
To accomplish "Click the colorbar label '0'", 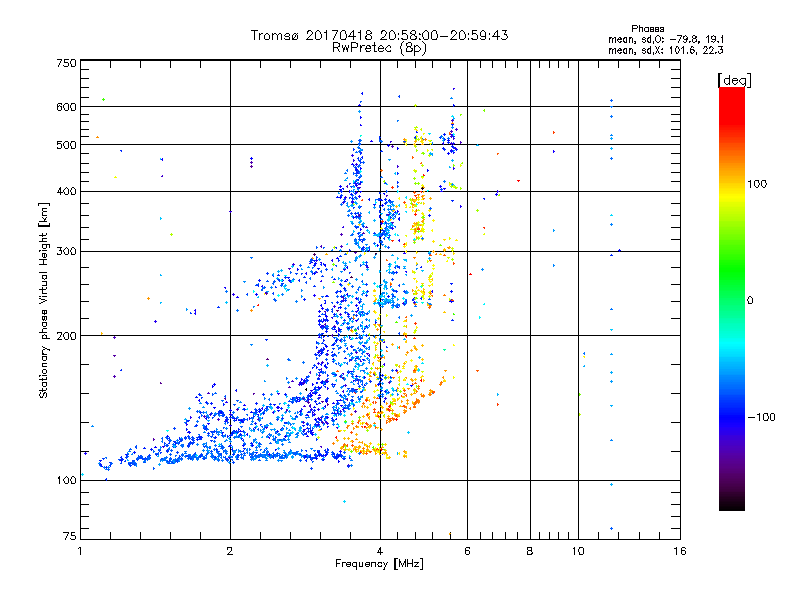I will pos(750,300).
